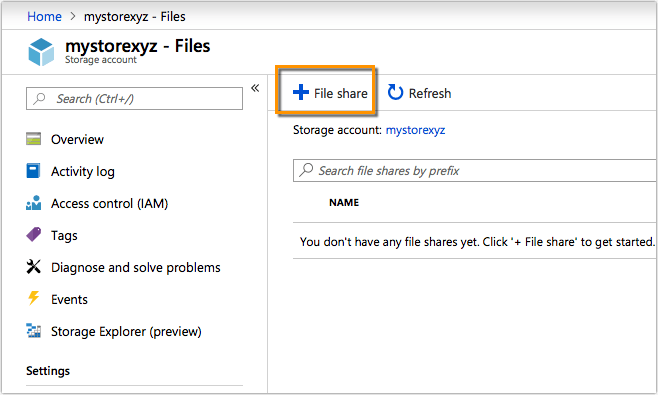Viewport: 658px width, 395px height.
Task: Focus the Search (Ctrl+/) box
Action: tap(134, 99)
